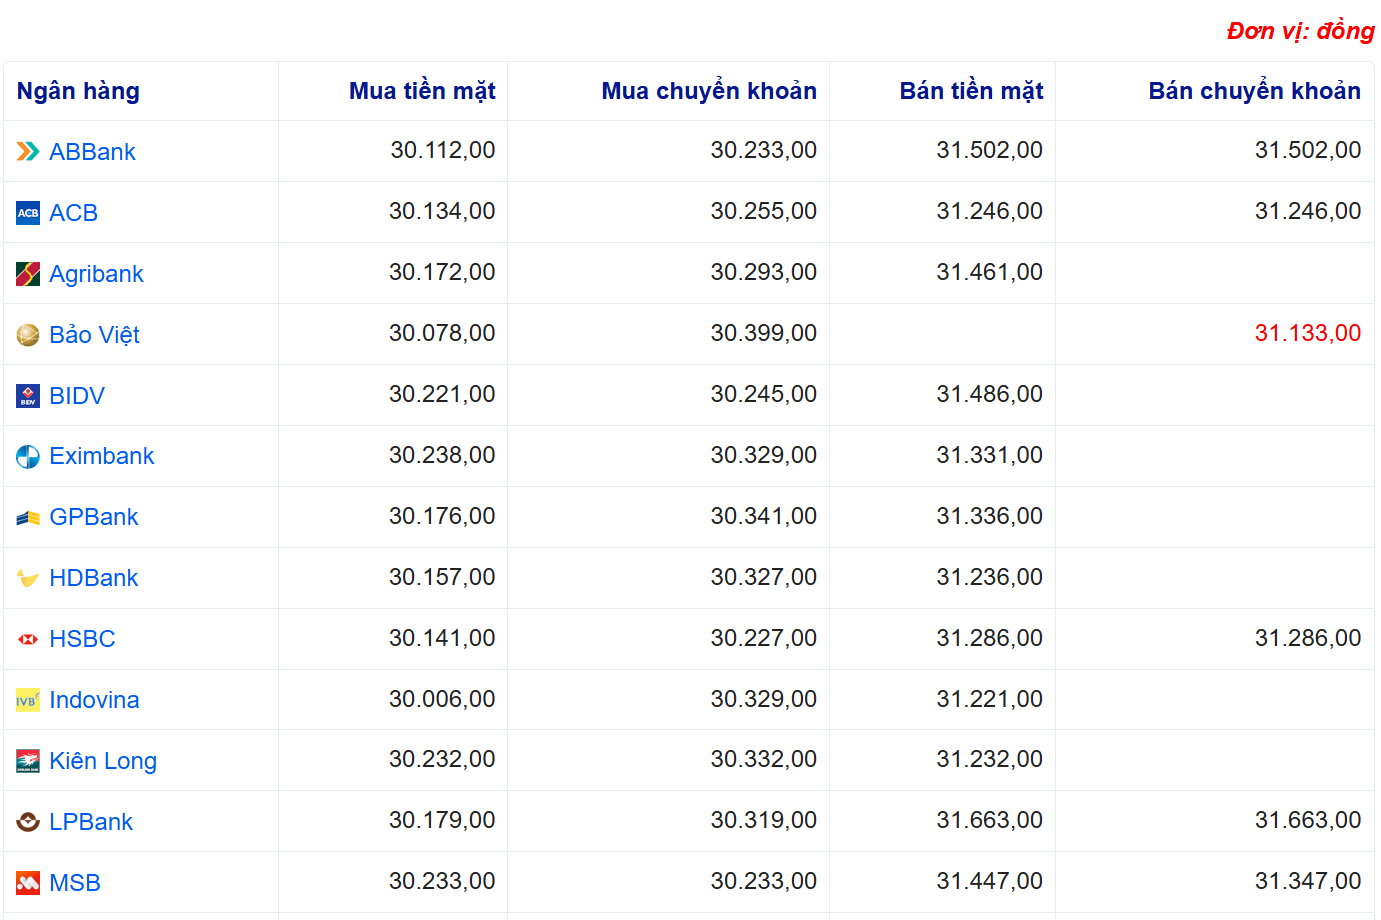Image resolution: width=1381 pixels, height=920 pixels.
Task: Click the Eximbank logo icon
Action: coord(28,457)
